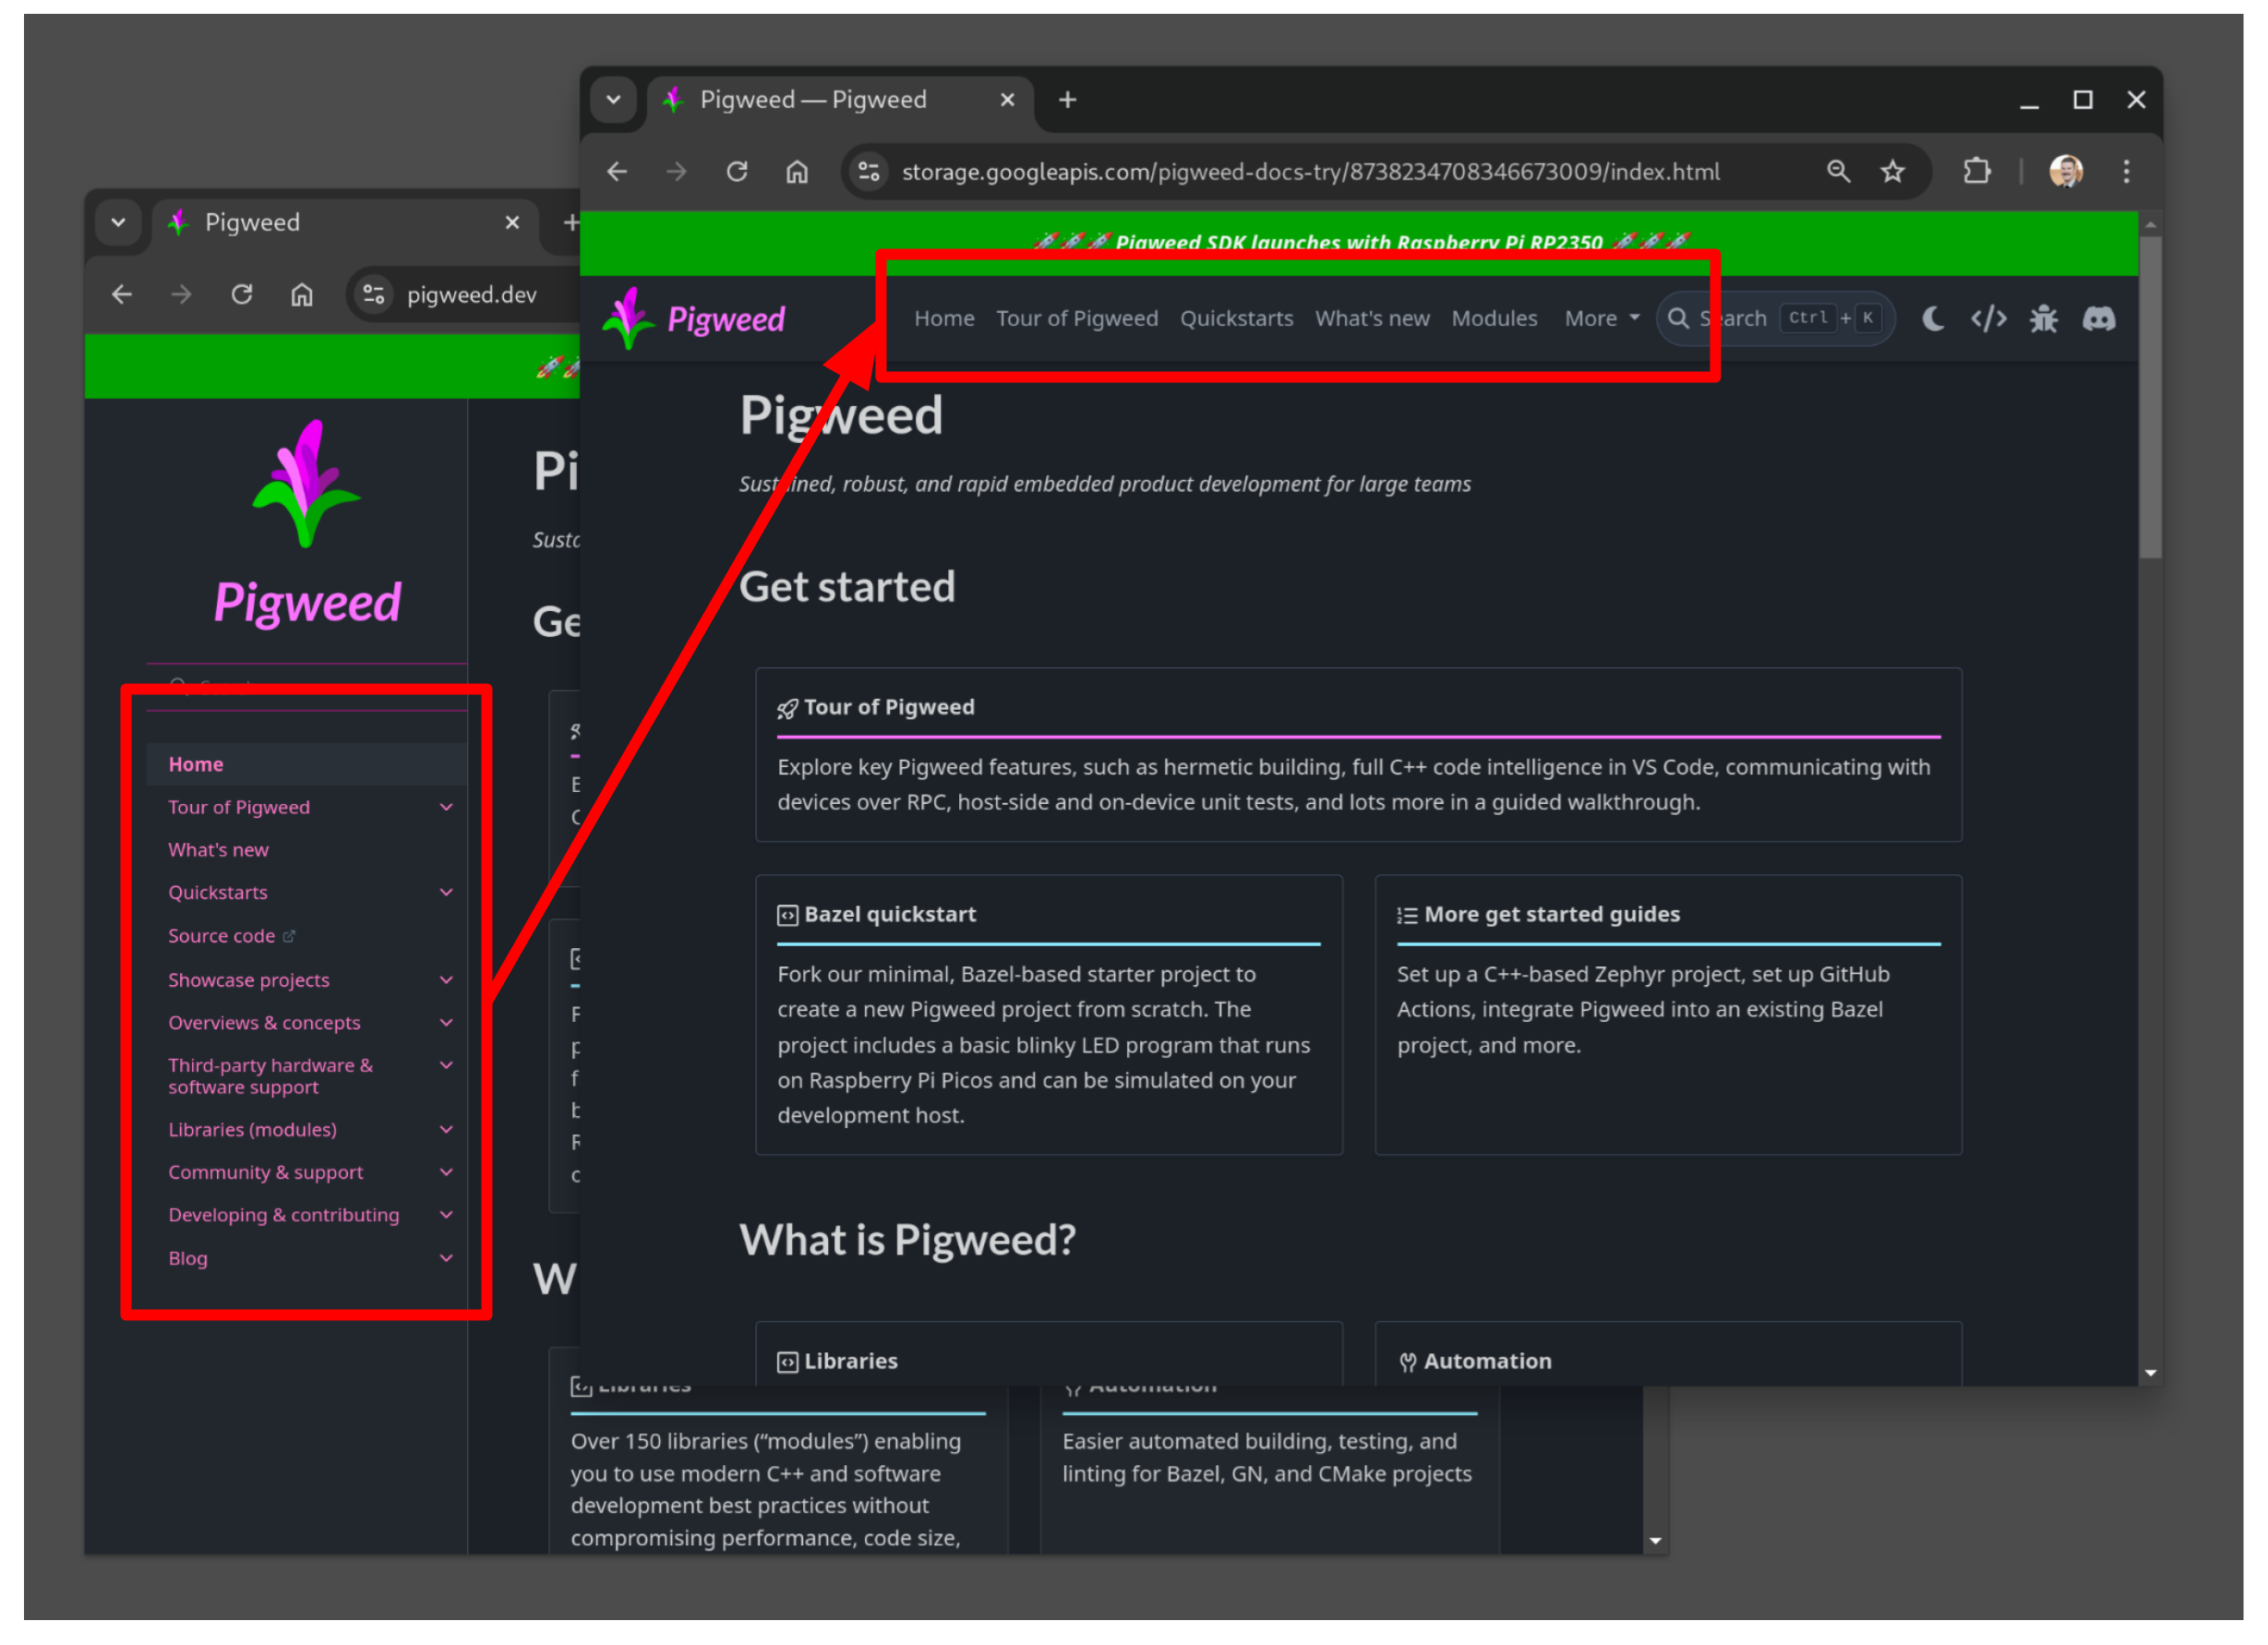2268x1645 pixels.
Task: Open What's new in top navbar
Action: (x=1372, y=319)
